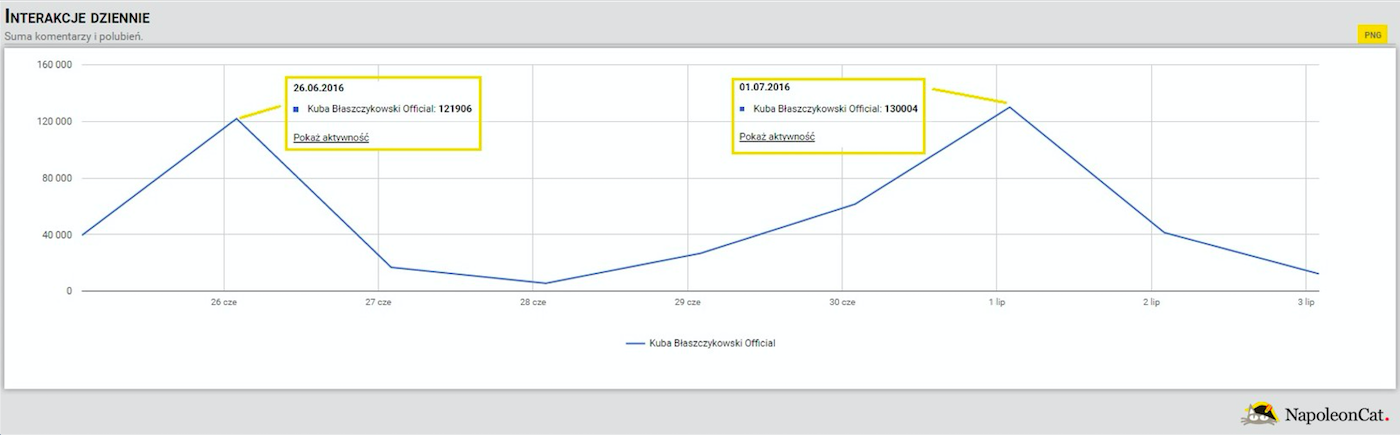
Task: Select the blue series square in 01.07.2016 tooltip
Action: click(743, 108)
